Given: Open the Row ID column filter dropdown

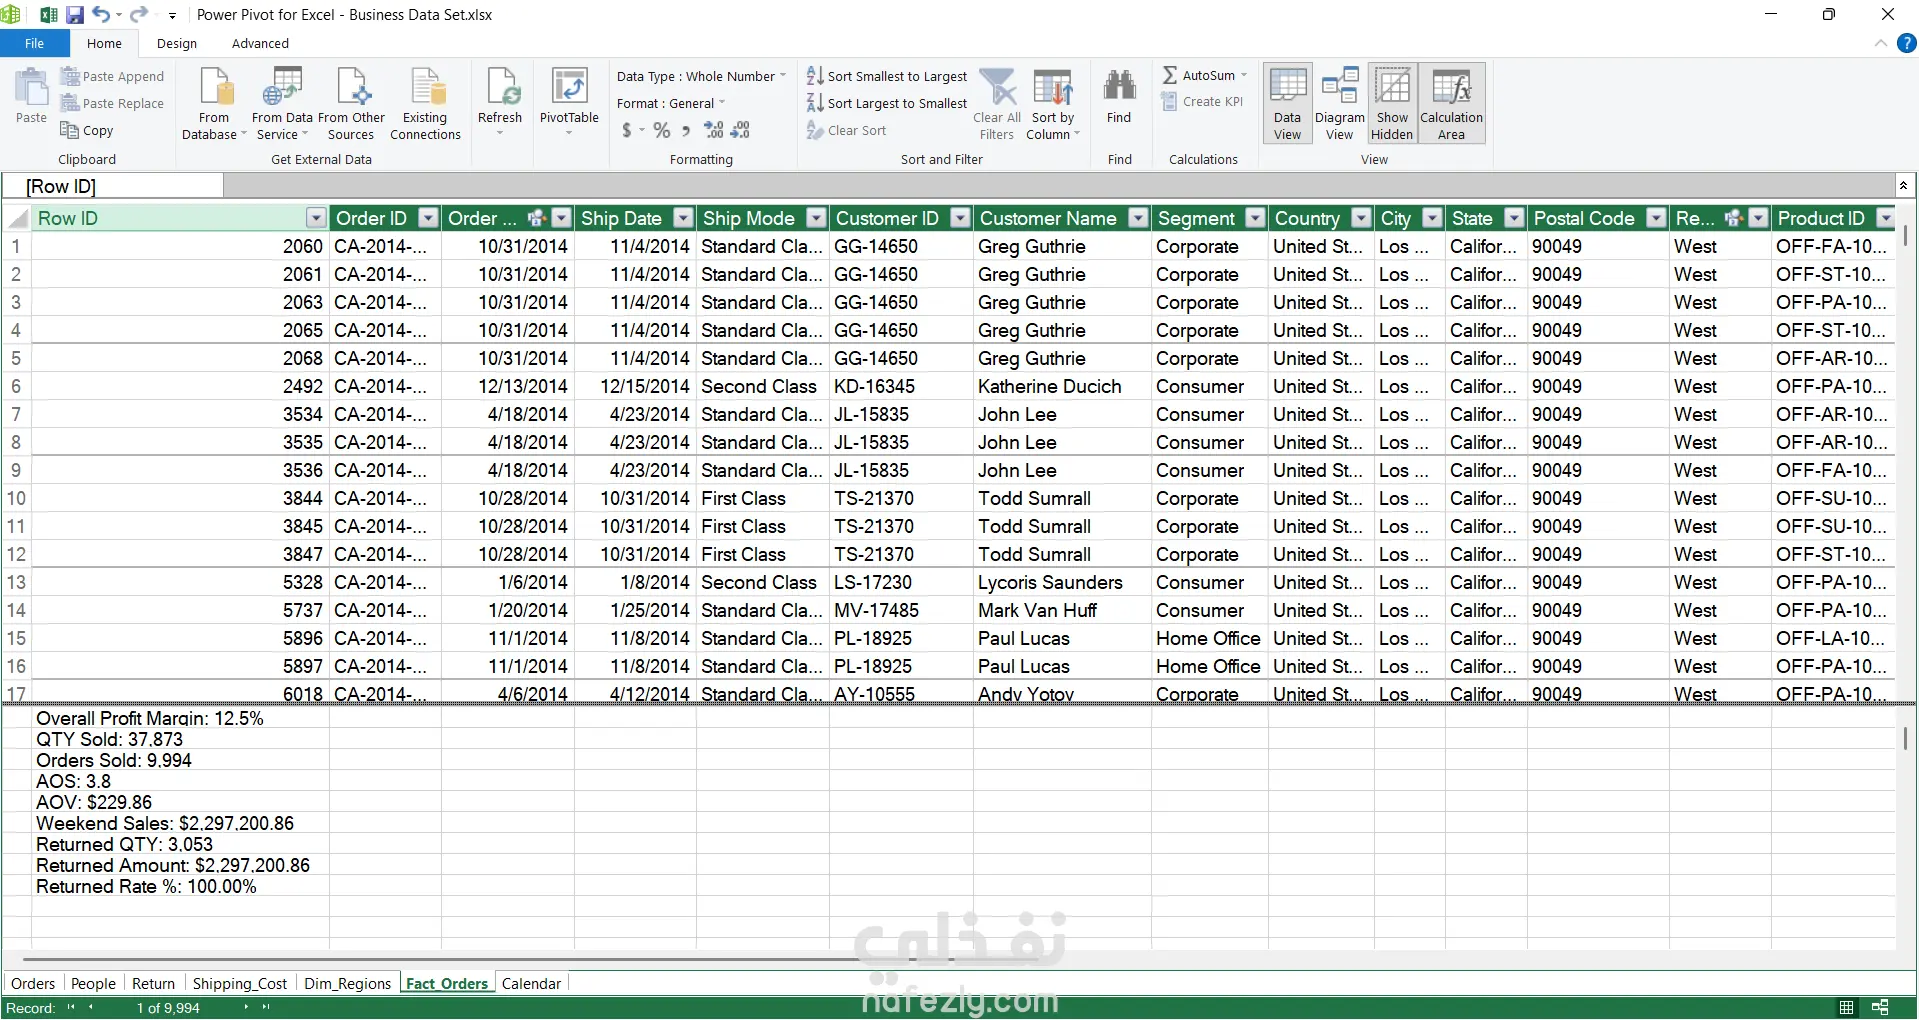Looking at the screenshot, I should pos(316,218).
